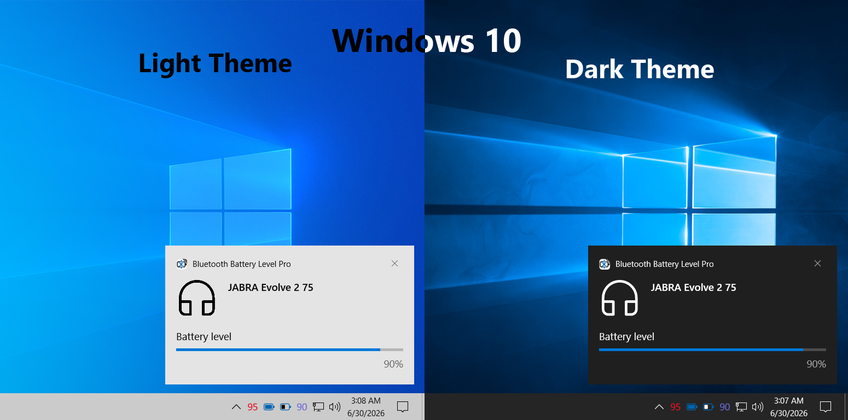The height and width of the screenshot is (420, 848).
Task: Click the headphones icon in the light notification
Action: [x=197, y=298]
